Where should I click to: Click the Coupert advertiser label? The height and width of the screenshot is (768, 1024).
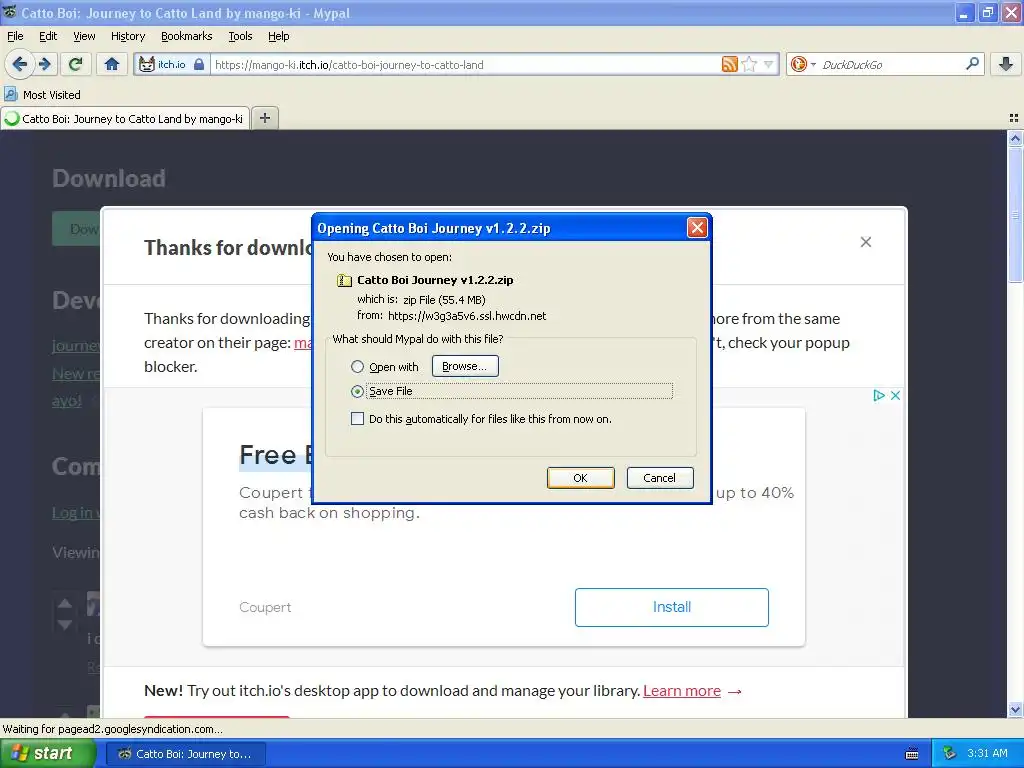[265, 607]
